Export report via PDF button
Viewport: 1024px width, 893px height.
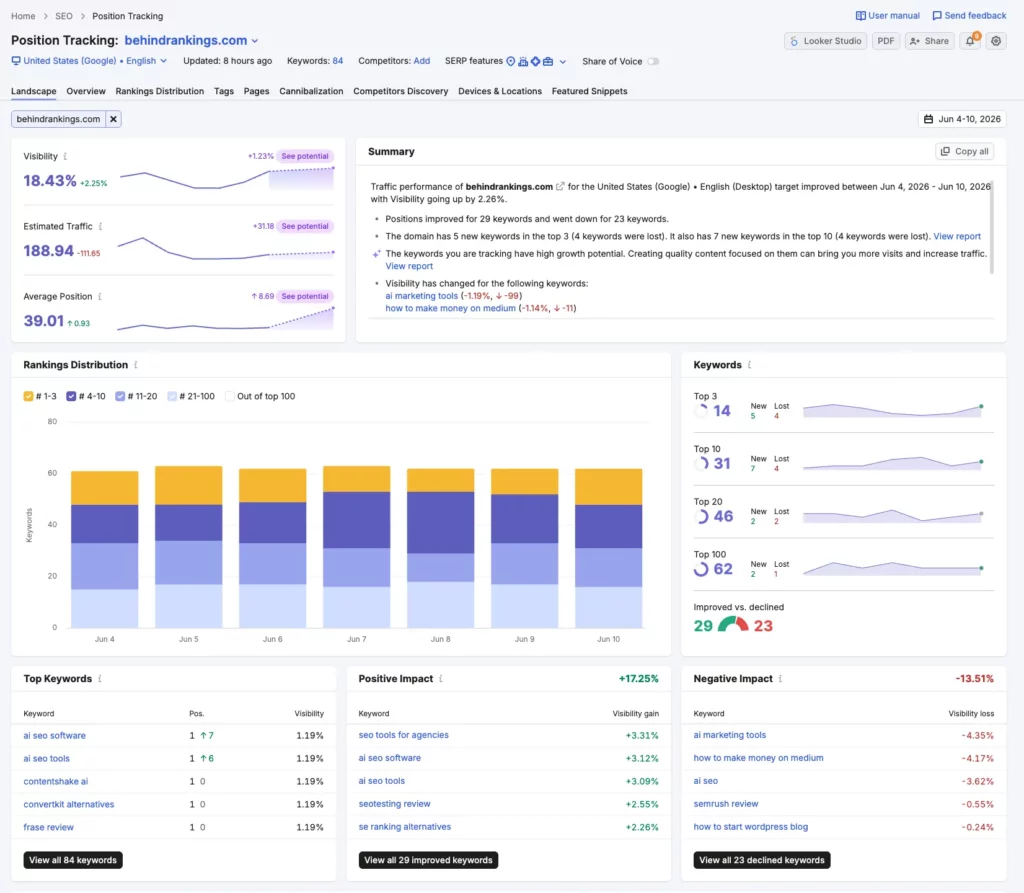886,41
